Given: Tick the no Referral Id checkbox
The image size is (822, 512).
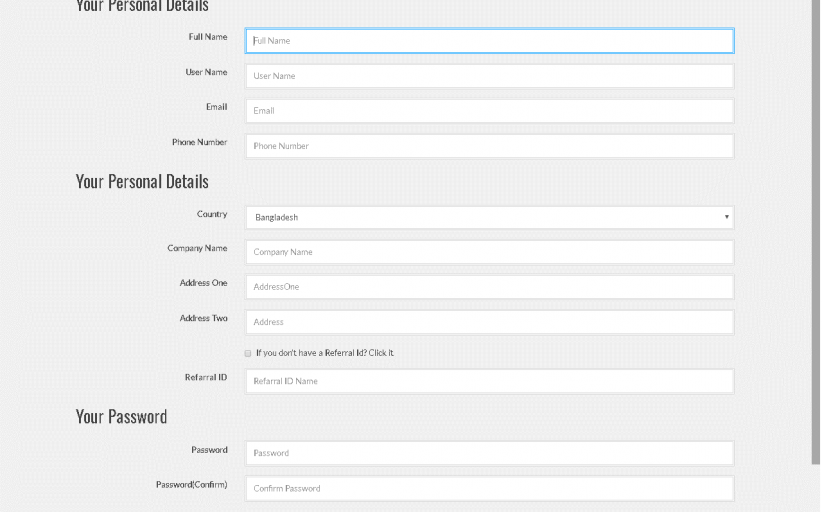Looking at the screenshot, I should click(248, 353).
